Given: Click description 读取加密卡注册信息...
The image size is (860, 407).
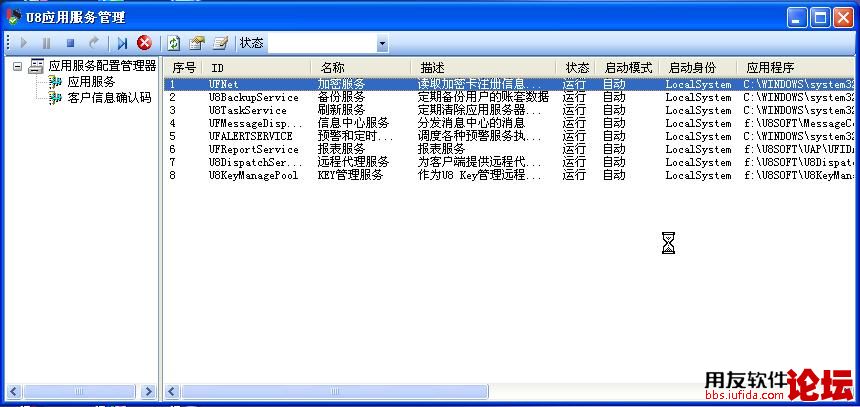Looking at the screenshot, I should 479,84.
